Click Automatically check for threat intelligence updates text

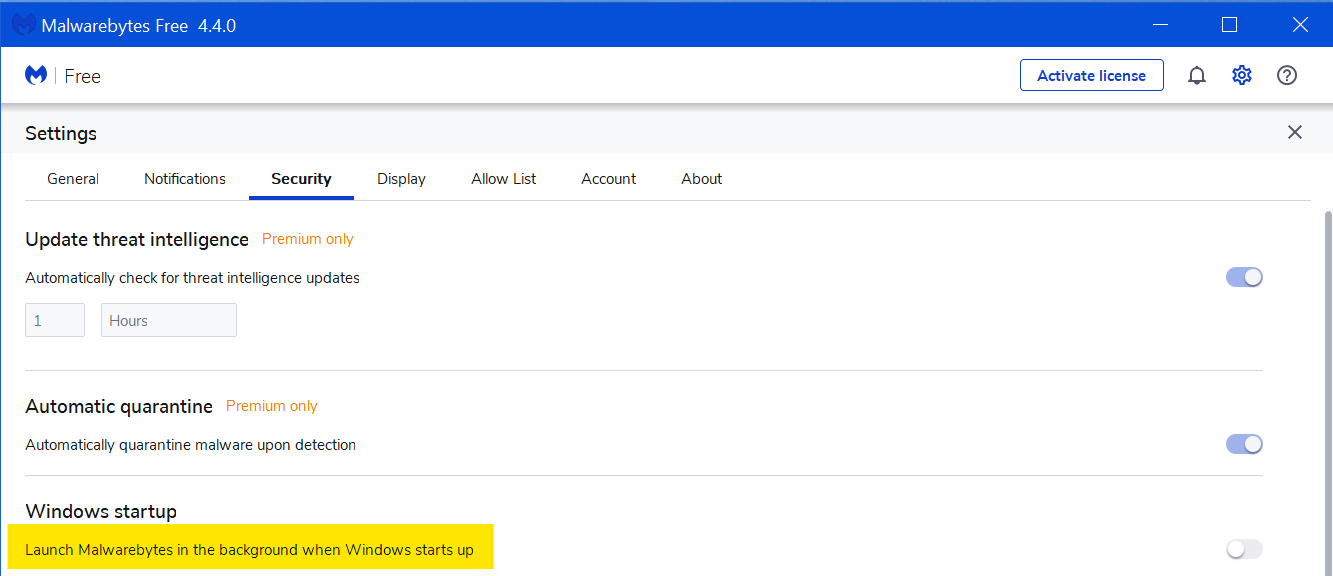pyautogui.click(x=192, y=278)
